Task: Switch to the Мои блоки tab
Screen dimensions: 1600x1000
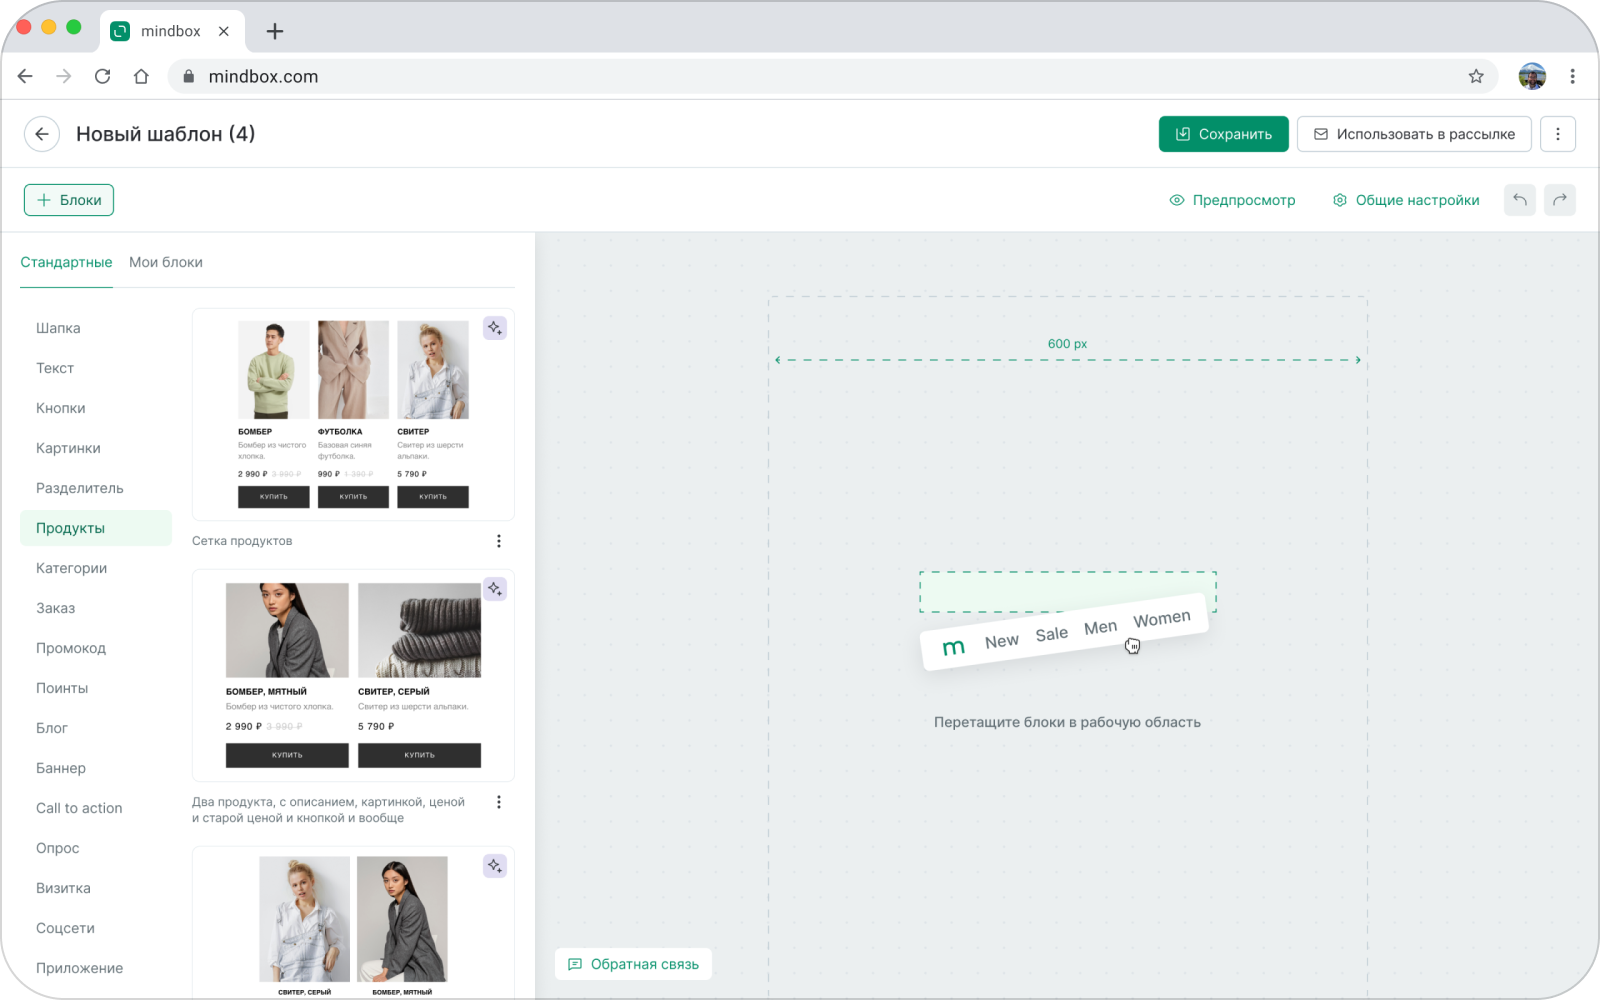Action: click(x=166, y=262)
